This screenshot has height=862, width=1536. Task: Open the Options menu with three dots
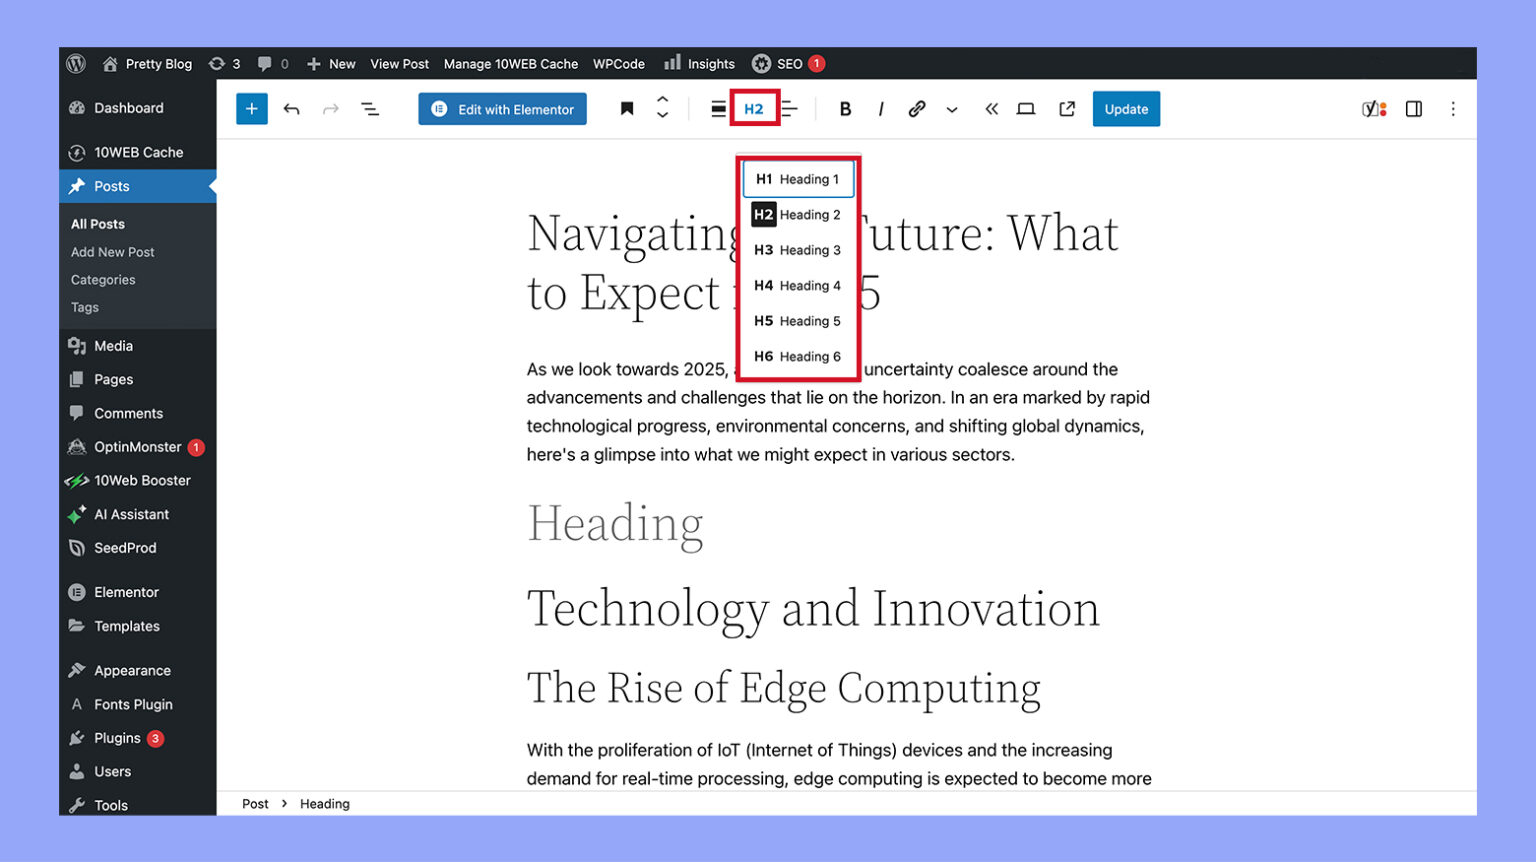tap(1453, 109)
